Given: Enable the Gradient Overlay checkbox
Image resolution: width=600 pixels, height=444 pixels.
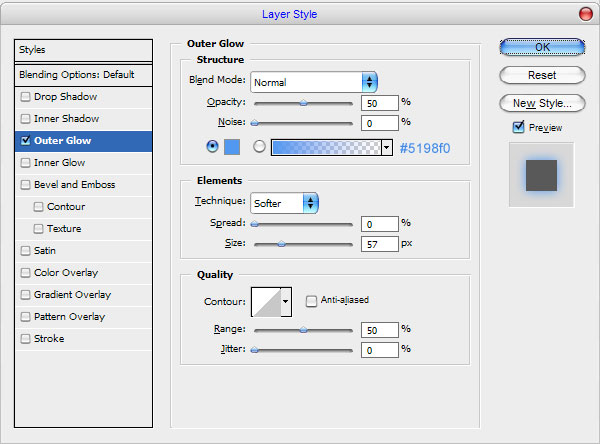Looking at the screenshot, I should tap(25, 295).
